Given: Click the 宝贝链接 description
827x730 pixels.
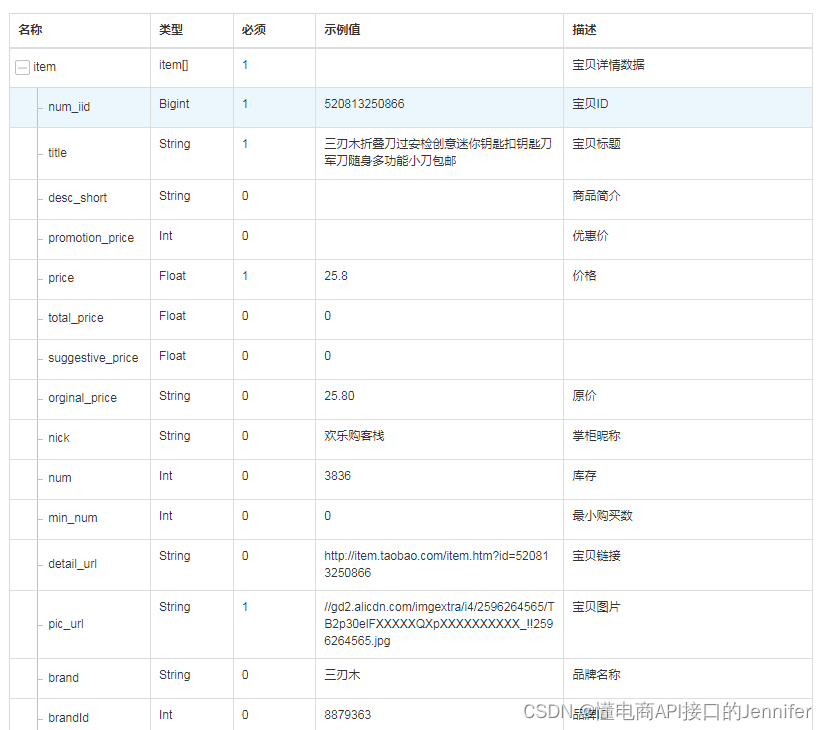Looking at the screenshot, I should click(x=597, y=556).
